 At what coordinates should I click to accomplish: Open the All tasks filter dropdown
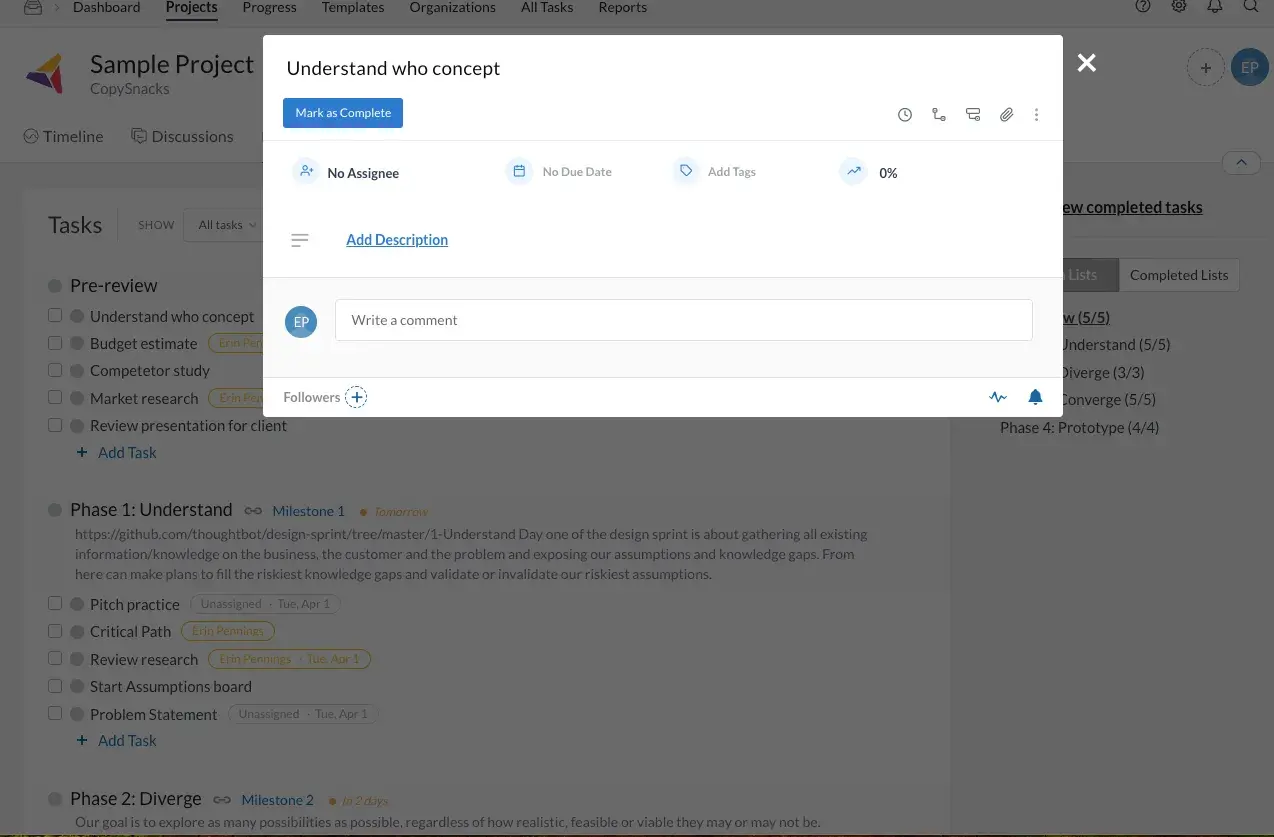click(227, 225)
